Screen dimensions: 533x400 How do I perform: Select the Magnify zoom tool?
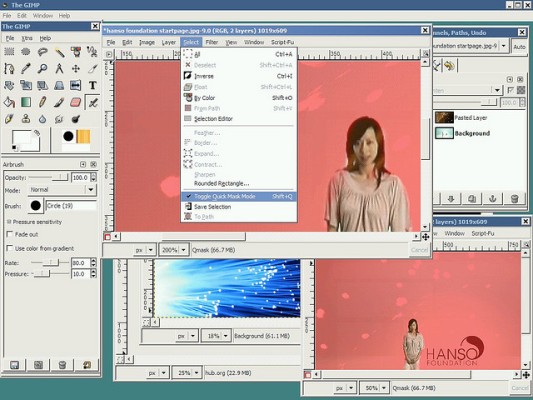coord(42,68)
